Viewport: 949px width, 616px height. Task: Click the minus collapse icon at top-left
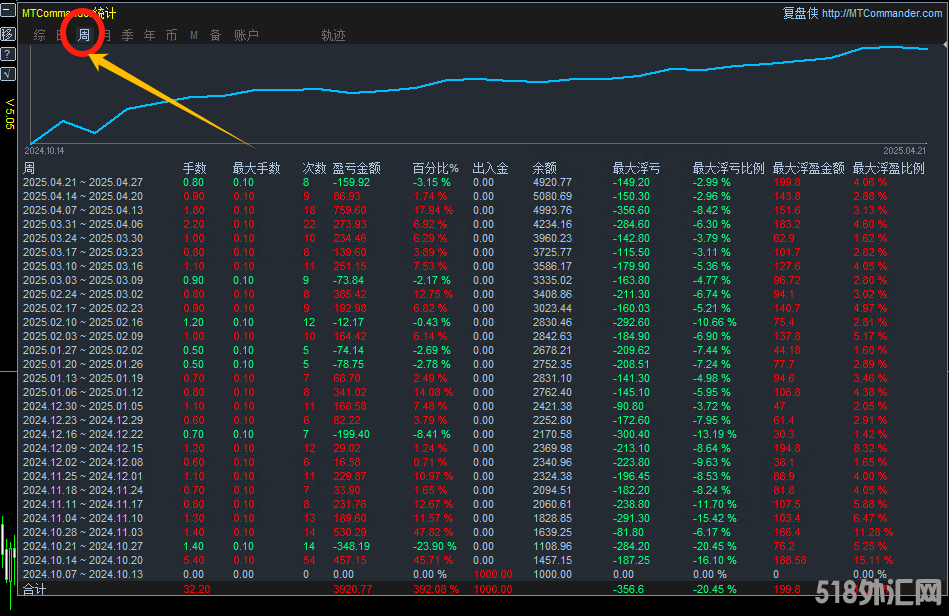point(8,13)
